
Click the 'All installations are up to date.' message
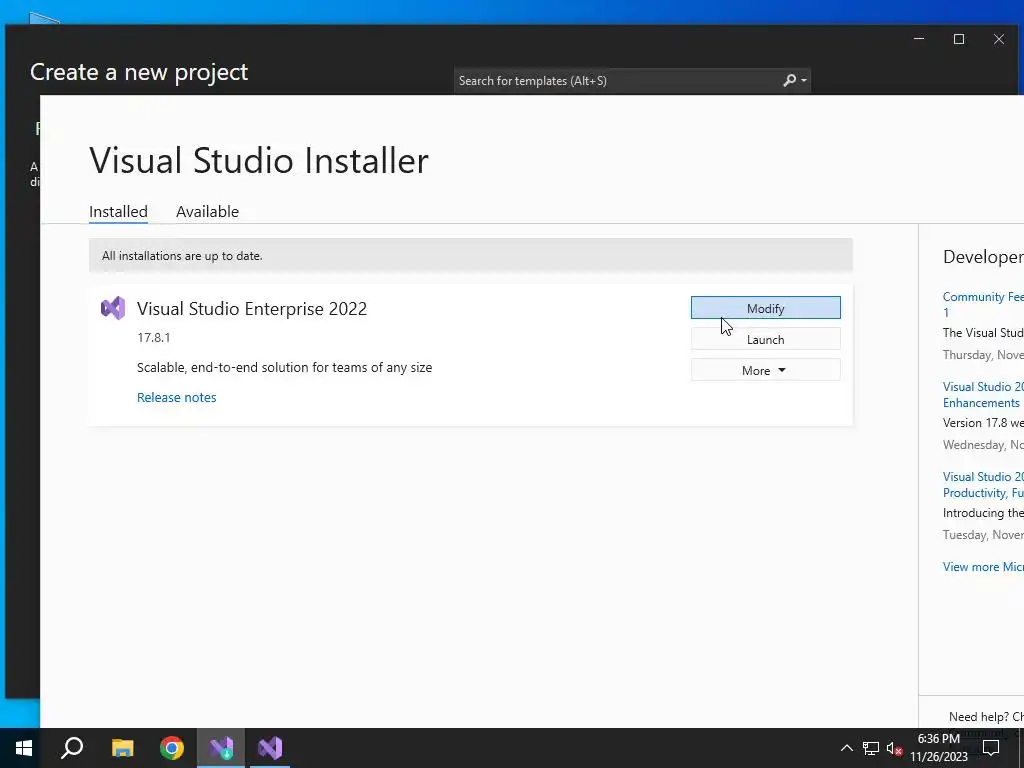(x=182, y=256)
